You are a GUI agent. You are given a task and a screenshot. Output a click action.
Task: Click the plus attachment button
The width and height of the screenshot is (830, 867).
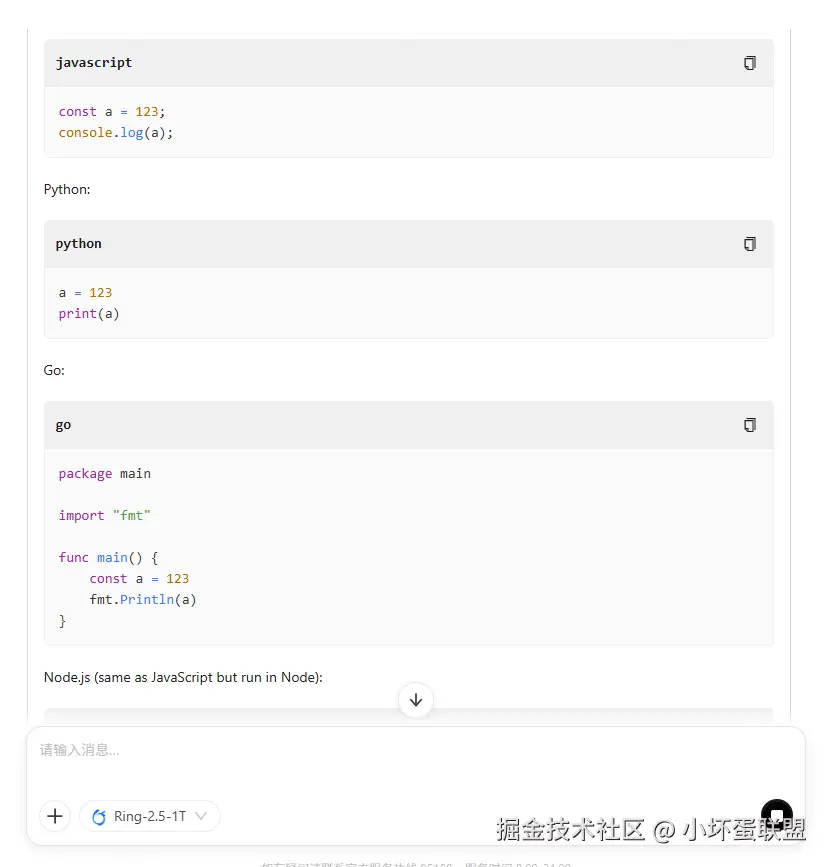(55, 816)
